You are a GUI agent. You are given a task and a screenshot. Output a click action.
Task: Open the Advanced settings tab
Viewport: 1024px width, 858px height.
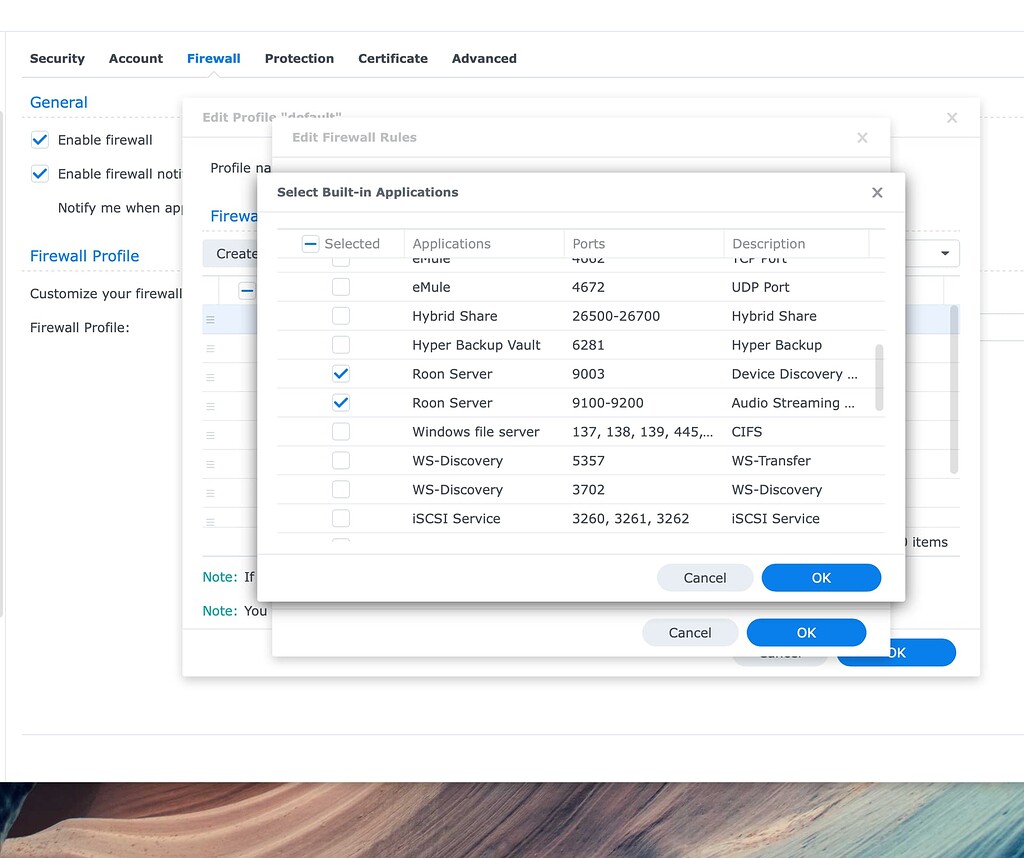coord(484,58)
